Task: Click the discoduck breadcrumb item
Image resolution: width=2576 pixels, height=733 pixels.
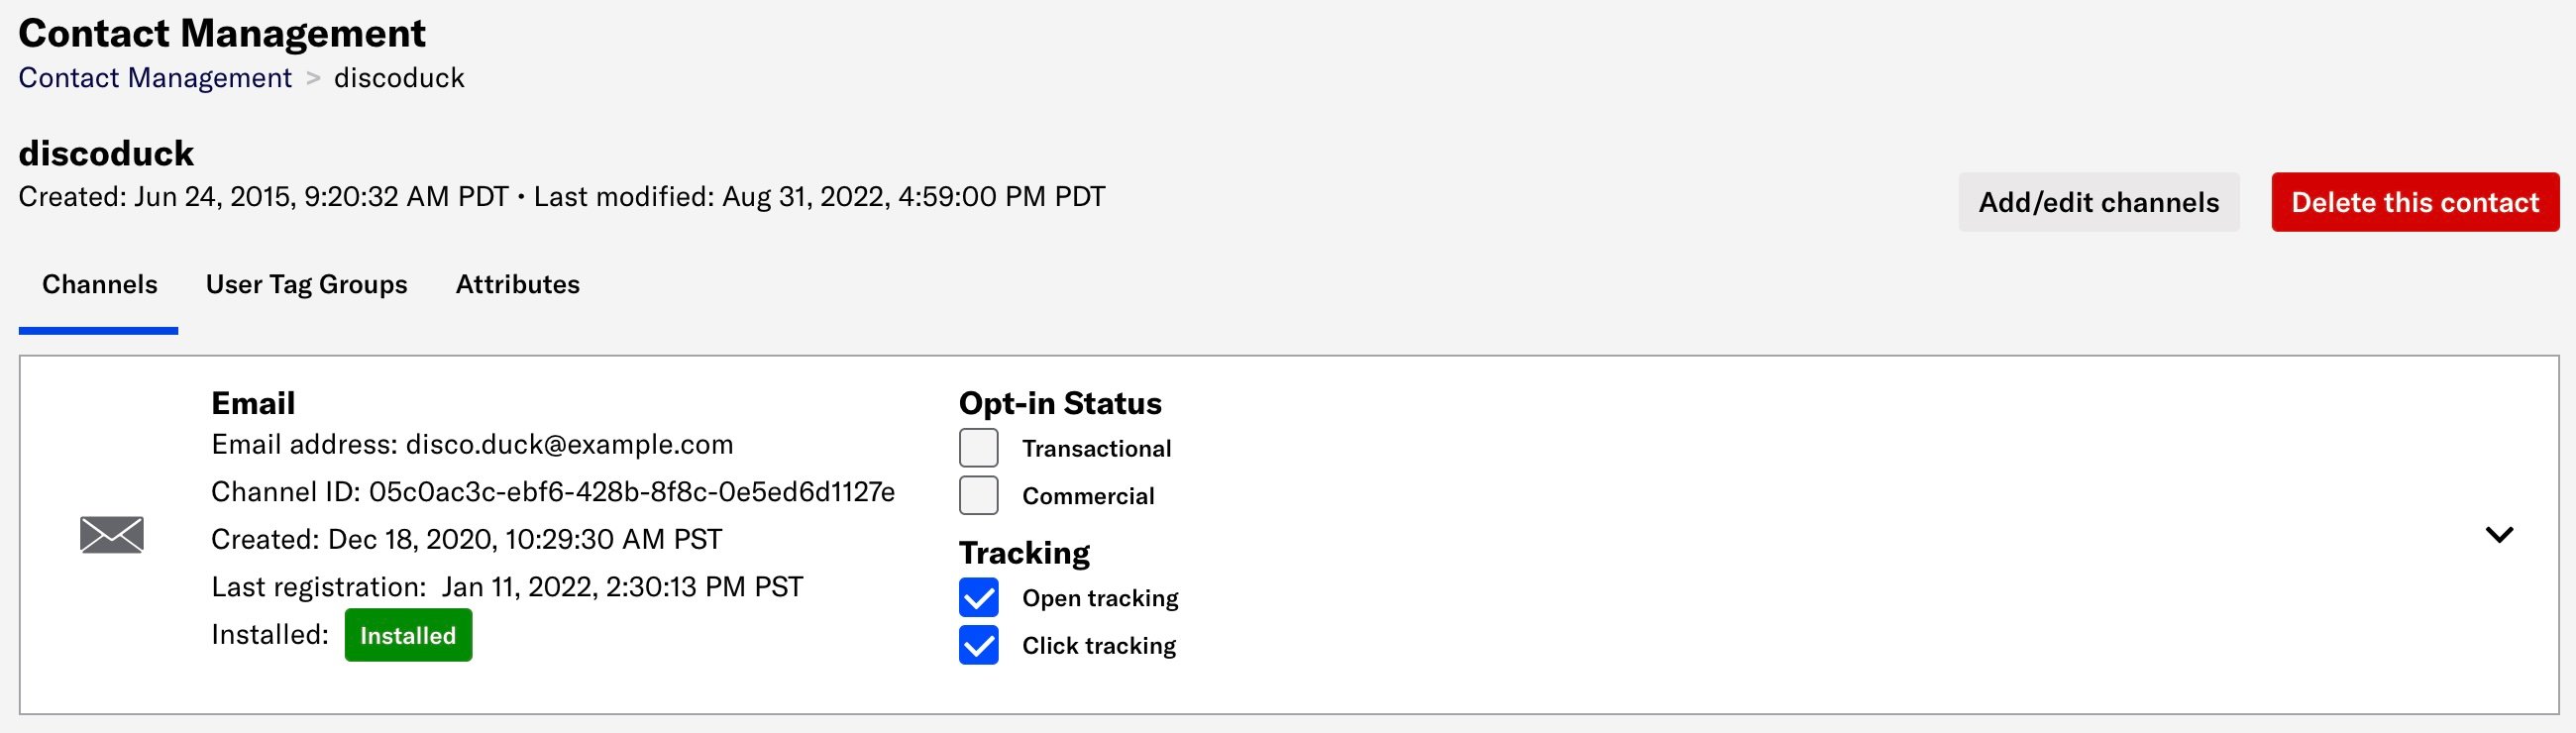Action: coord(399,78)
